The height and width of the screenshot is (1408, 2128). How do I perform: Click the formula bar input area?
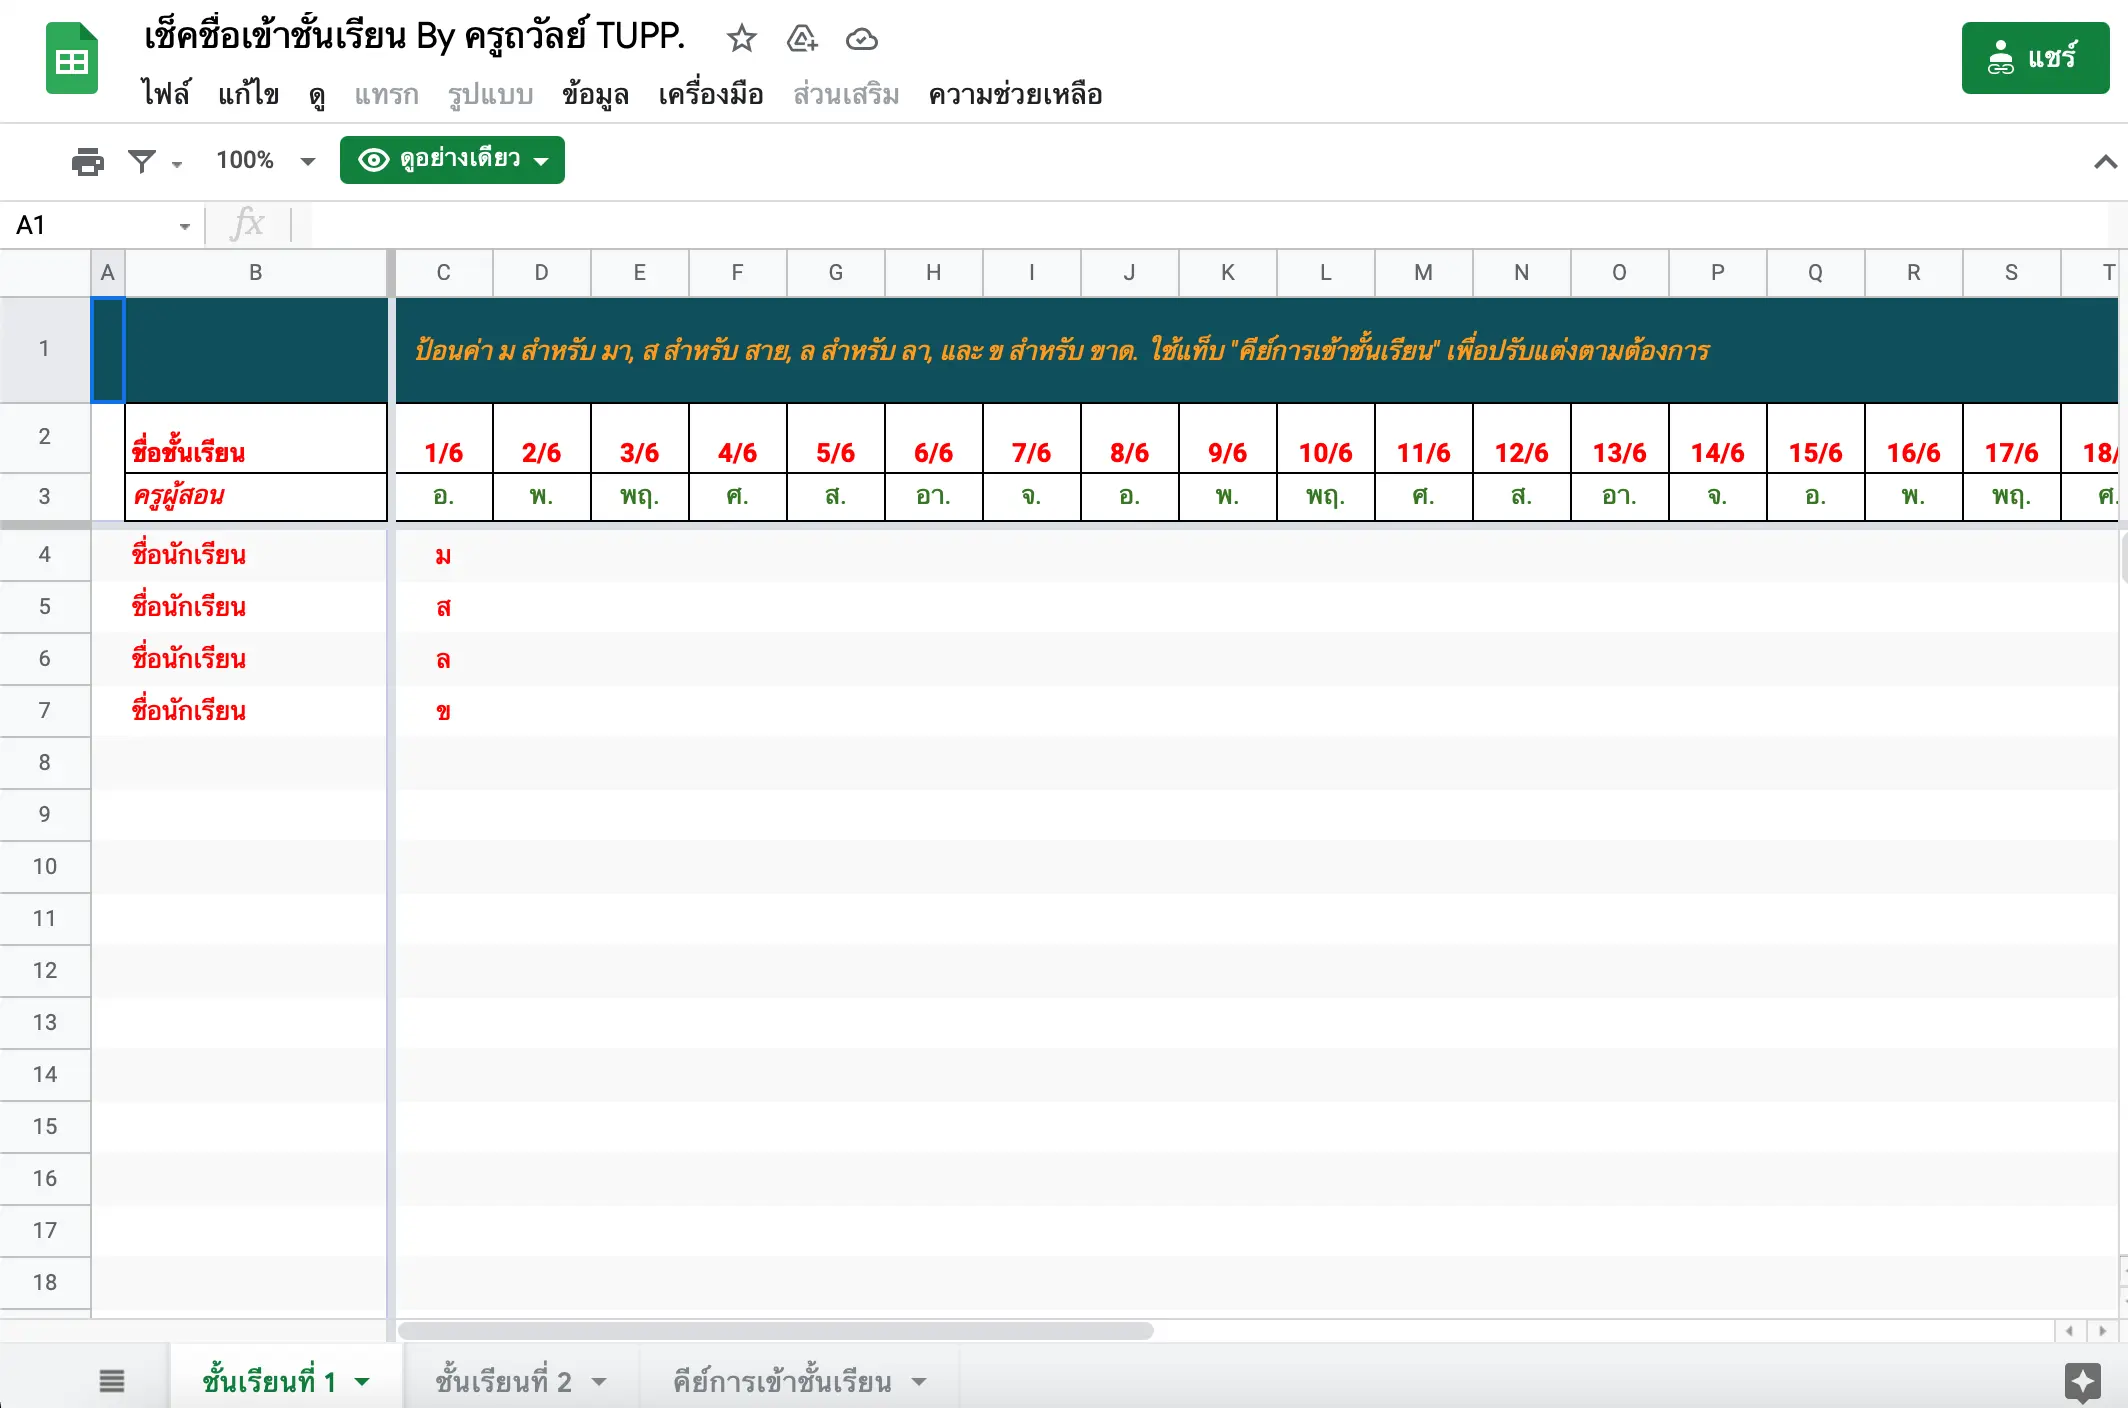(x=1210, y=225)
